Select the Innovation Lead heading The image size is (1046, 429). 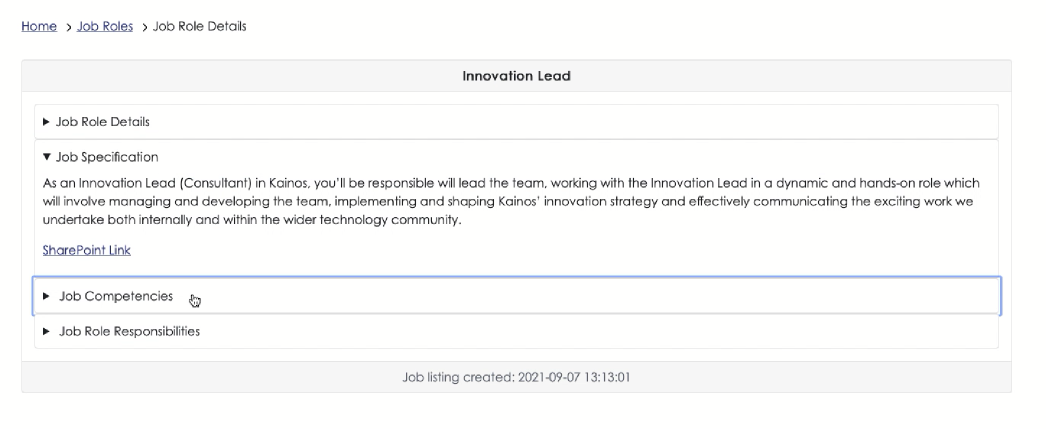(516, 76)
